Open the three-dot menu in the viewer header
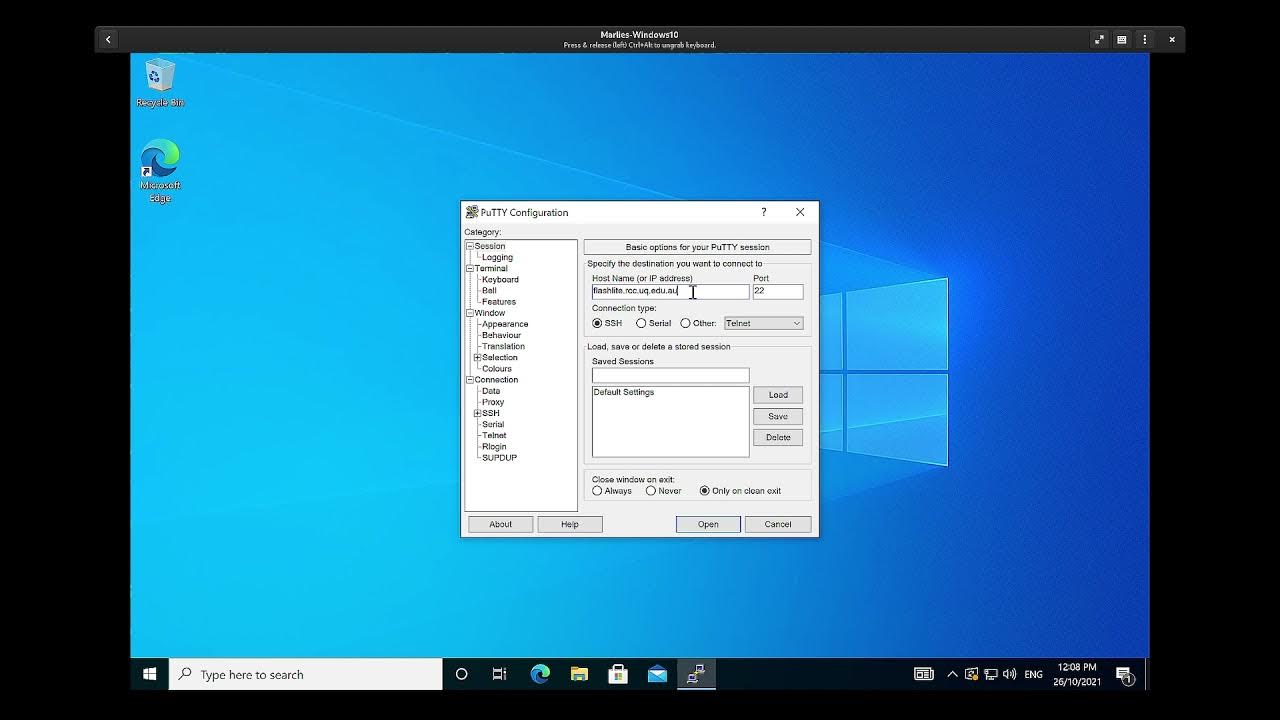The height and width of the screenshot is (720, 1280). pyautogui.click(x=1145, y=40)
